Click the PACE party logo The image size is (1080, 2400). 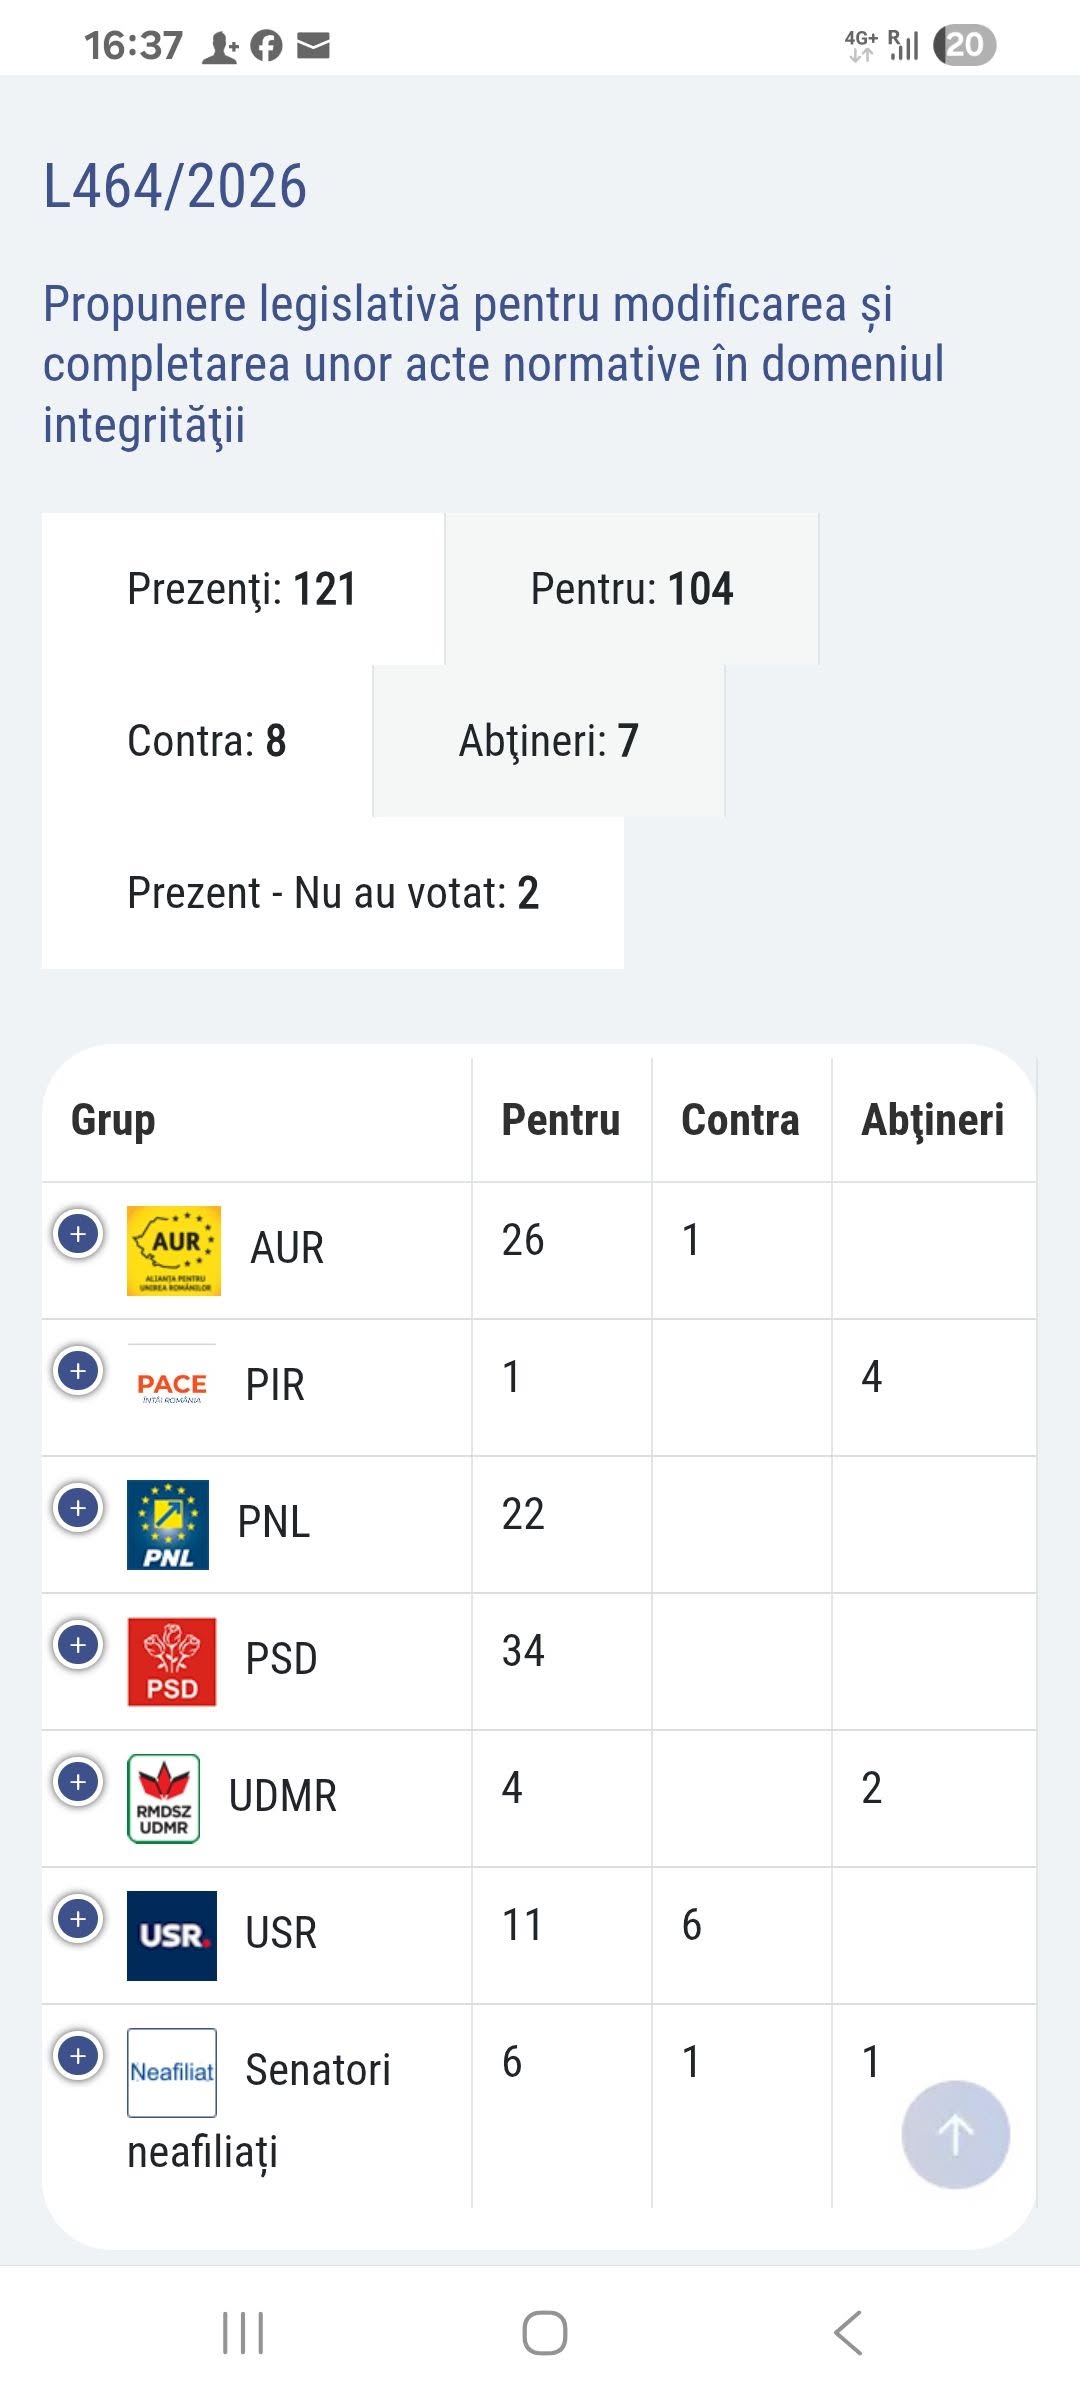coord(172,1387)
